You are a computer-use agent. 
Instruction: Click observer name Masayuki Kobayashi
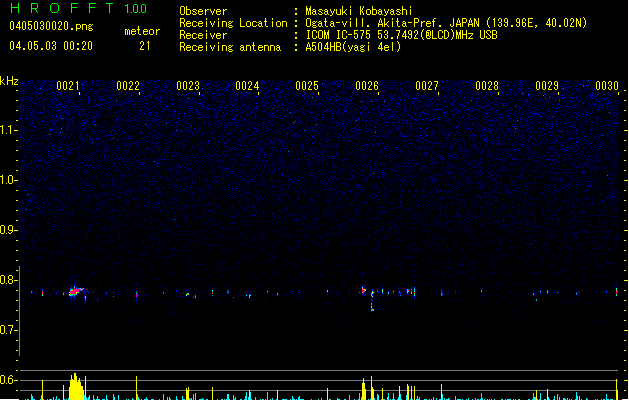pyautogui.click(x=359, y=11)
